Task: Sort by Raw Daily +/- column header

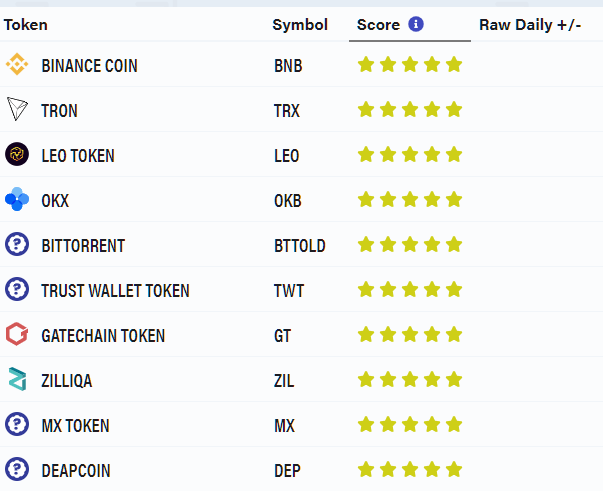Action: (530, 25)
